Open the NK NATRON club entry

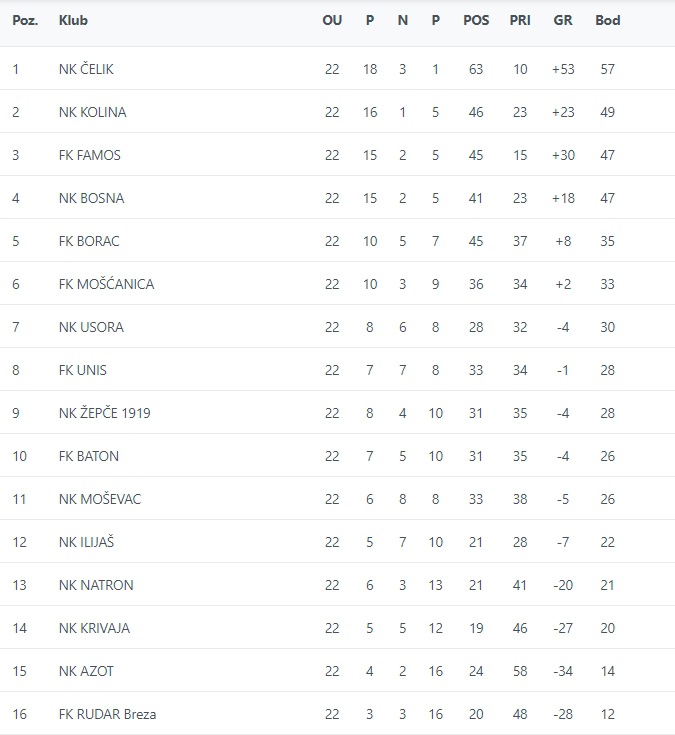[x=96, y=585]
